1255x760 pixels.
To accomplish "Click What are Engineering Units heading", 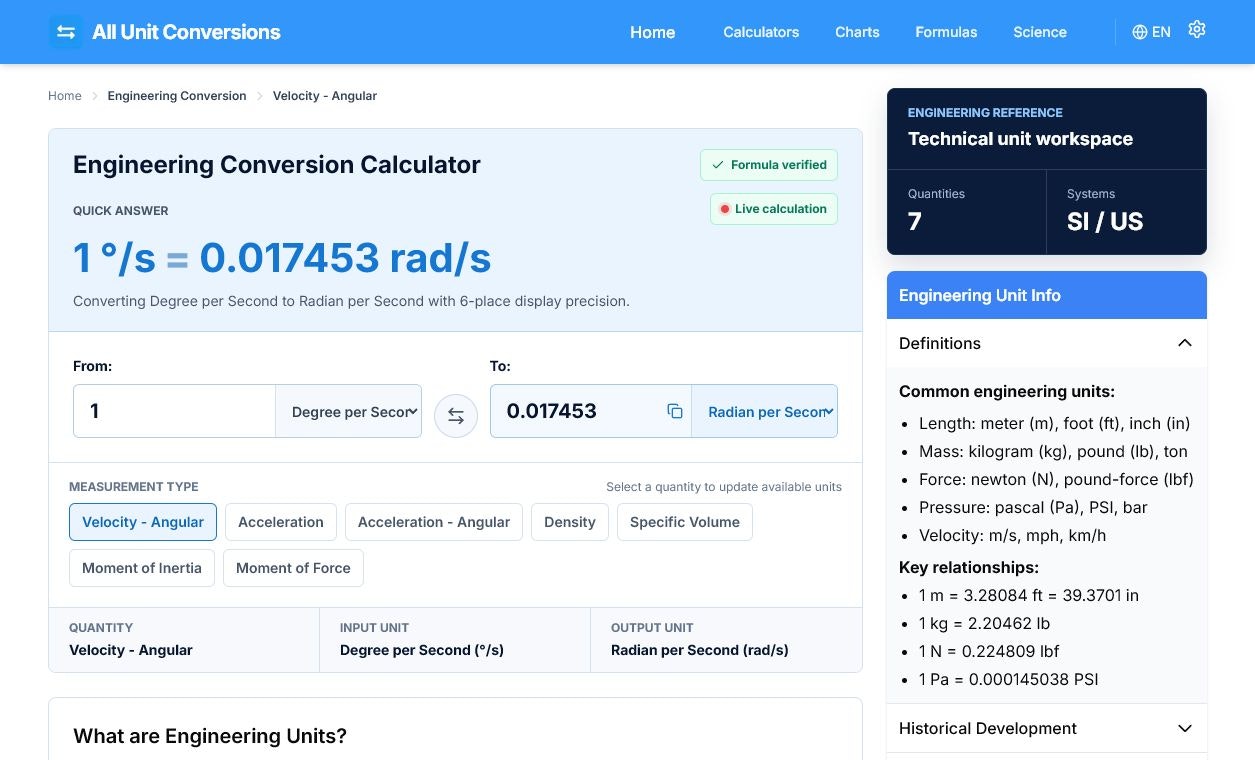I will click(x=210, y=736).
